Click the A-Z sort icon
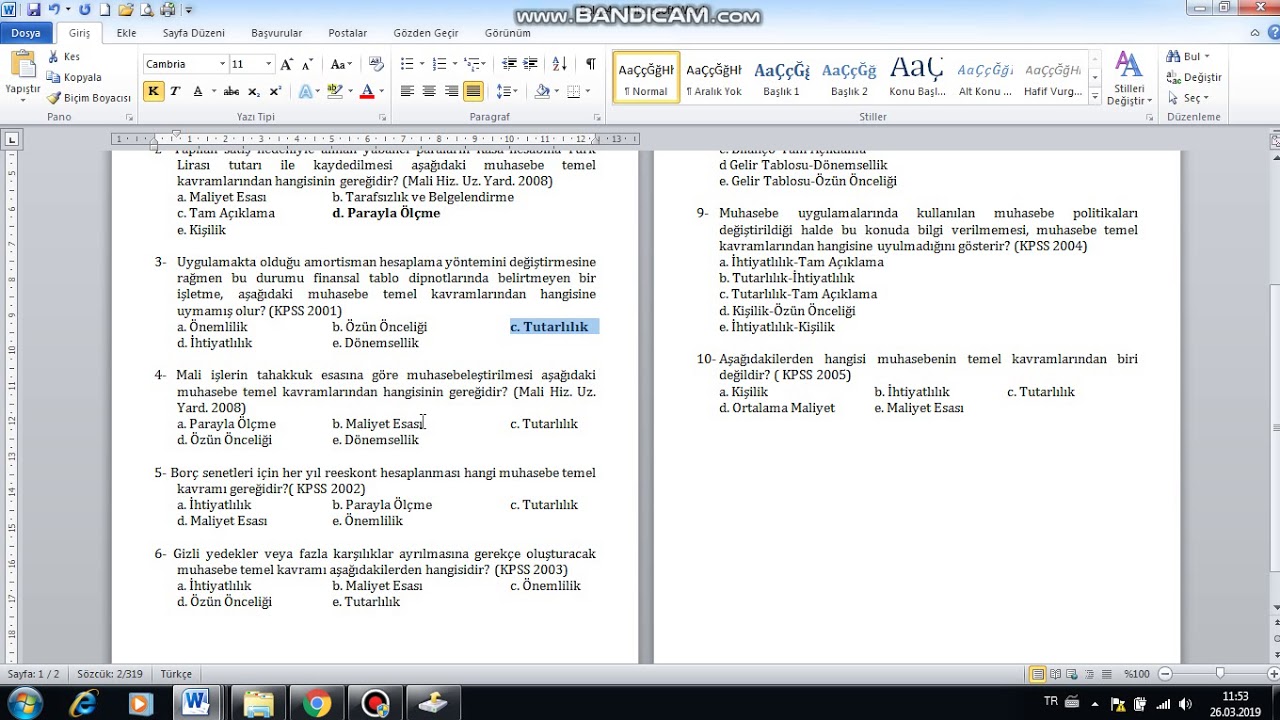1280x720 pixels. point(560,64)
